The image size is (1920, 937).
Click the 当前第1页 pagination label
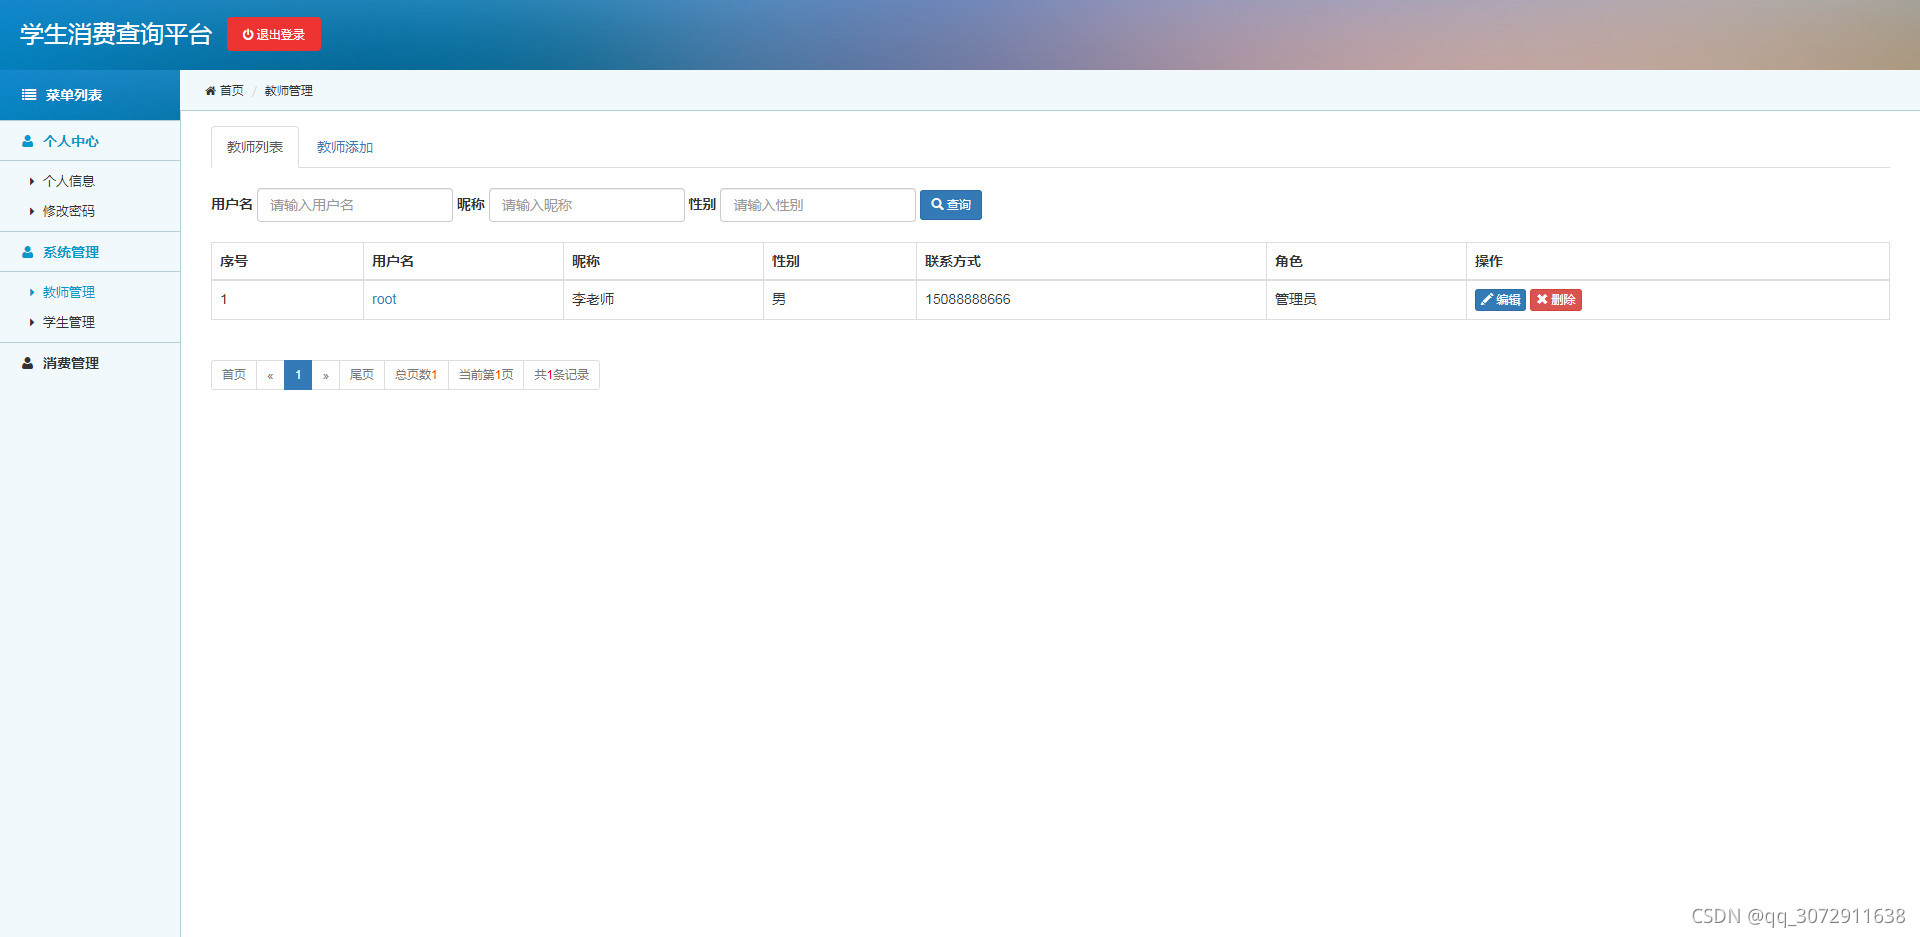pos(486,375)
